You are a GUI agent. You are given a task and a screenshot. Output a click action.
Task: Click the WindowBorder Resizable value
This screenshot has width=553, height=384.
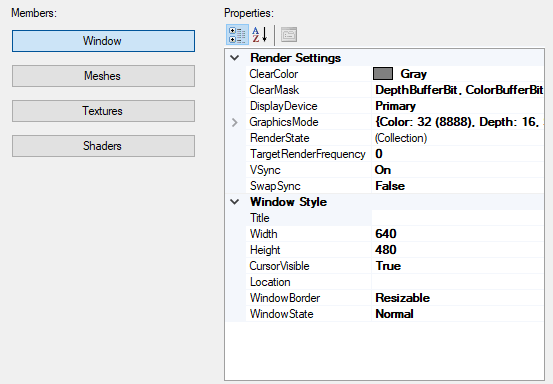point(402,298)
